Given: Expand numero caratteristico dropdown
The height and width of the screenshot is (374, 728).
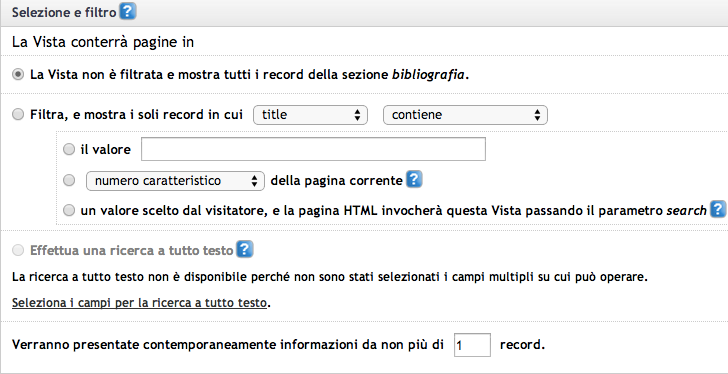Looking at the screenshot, I should [176, 181].
